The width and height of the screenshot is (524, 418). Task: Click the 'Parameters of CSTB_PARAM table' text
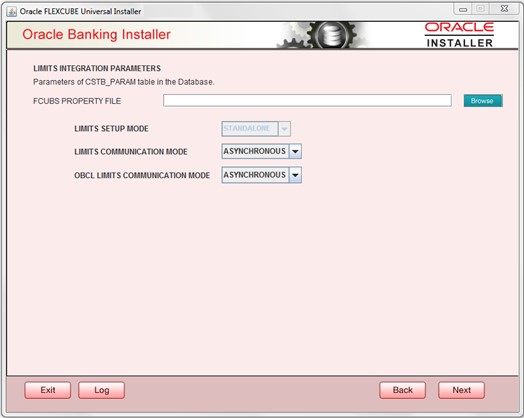coord(124,82)
